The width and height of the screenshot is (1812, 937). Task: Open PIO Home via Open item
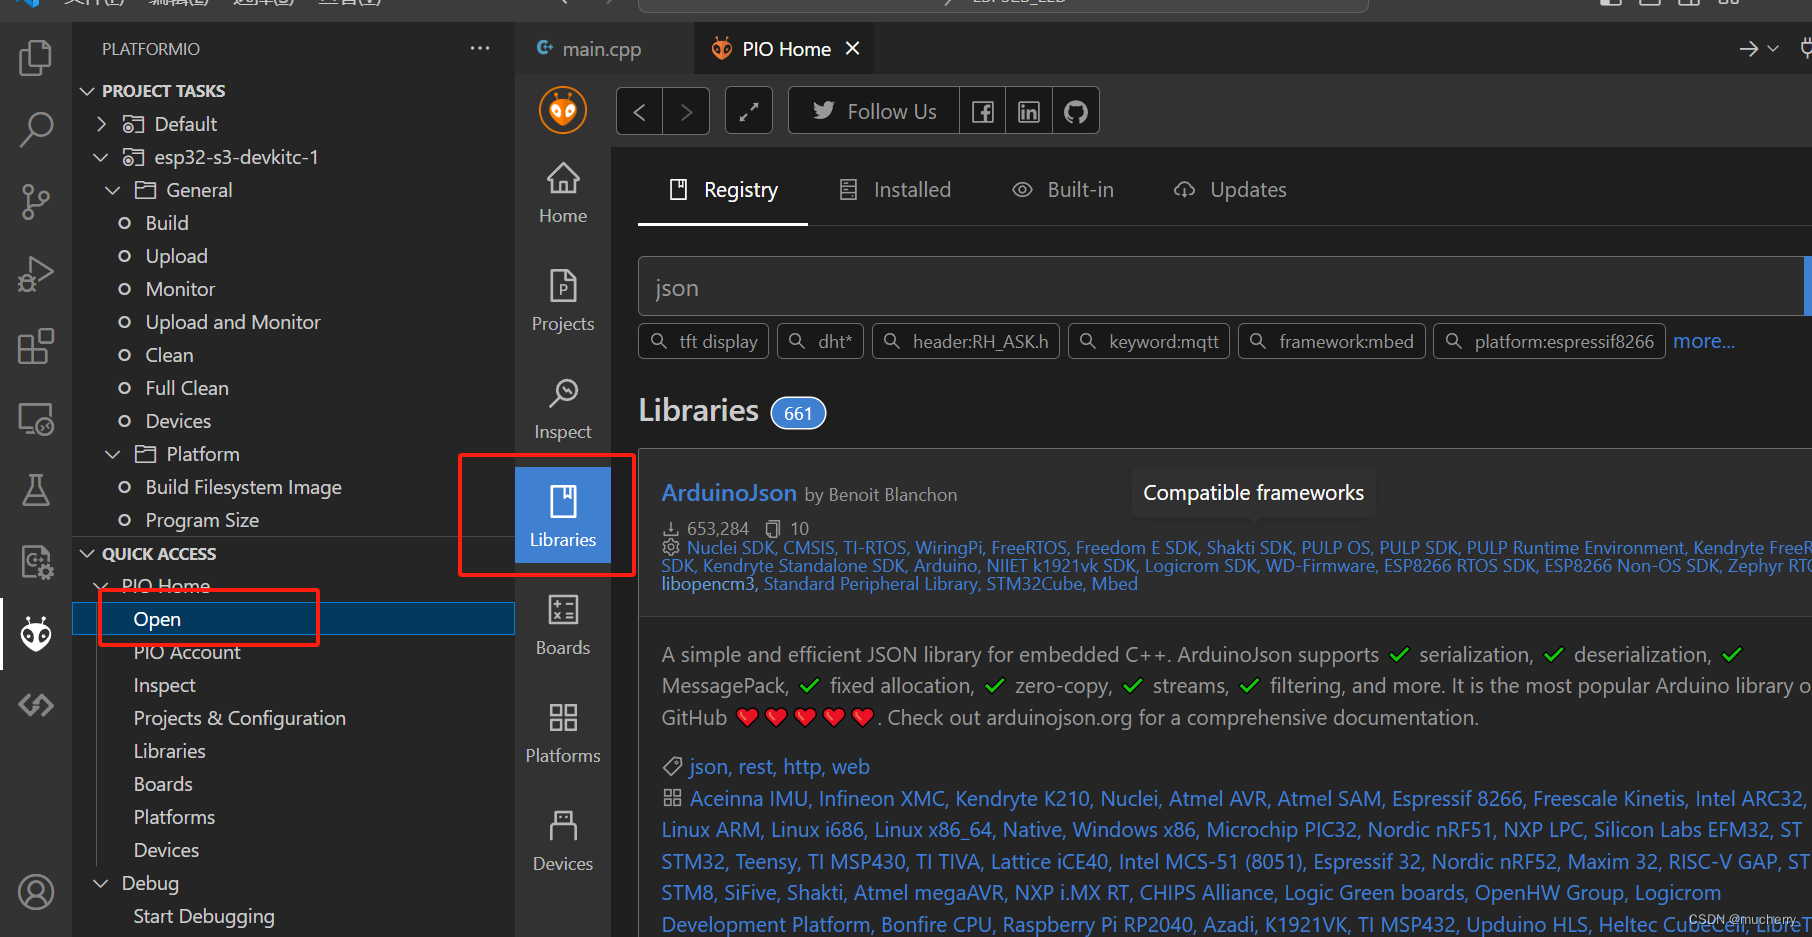coord(157,619)
